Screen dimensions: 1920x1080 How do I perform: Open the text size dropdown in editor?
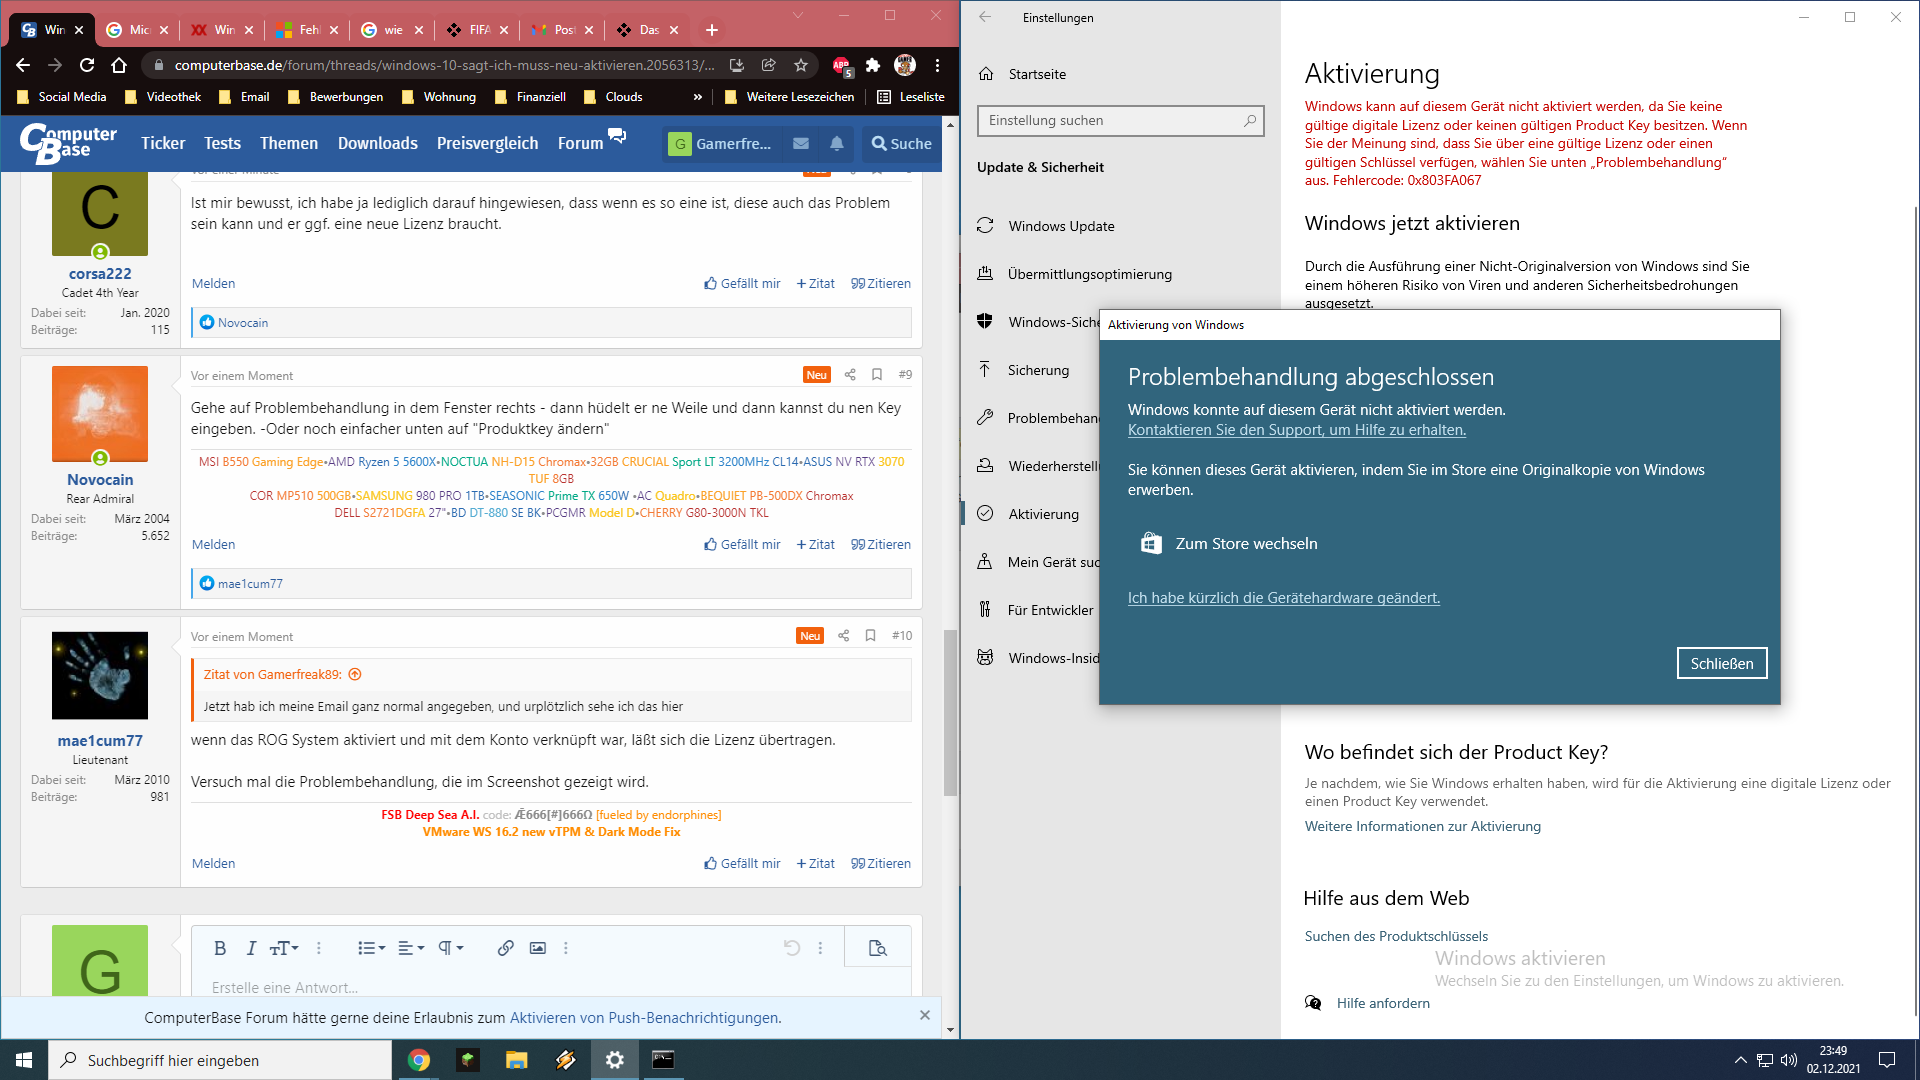tap(284, 948)
